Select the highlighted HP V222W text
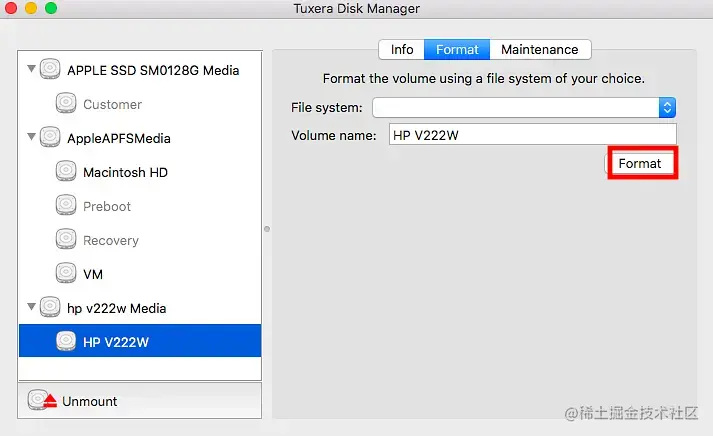713x436 pixels. 116,342
